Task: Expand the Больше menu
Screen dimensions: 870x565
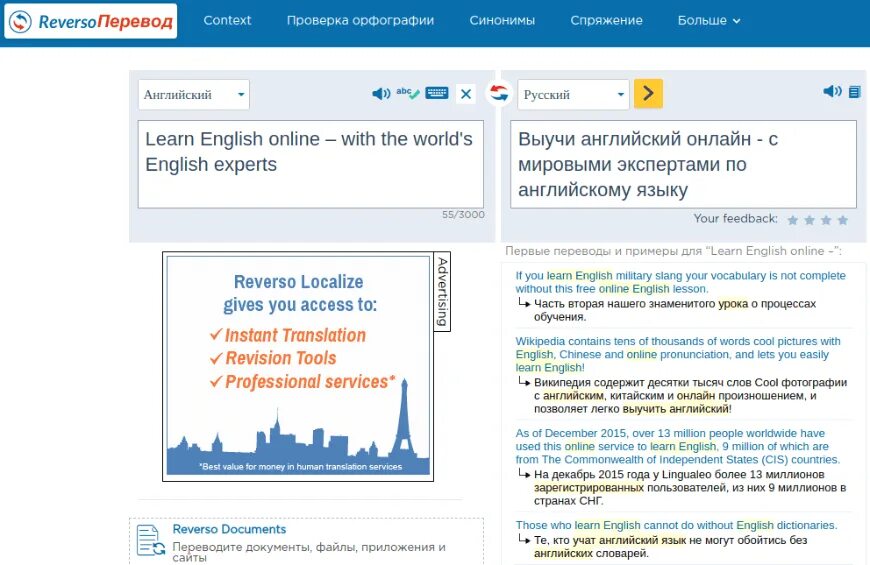Action: pos(709,21)
